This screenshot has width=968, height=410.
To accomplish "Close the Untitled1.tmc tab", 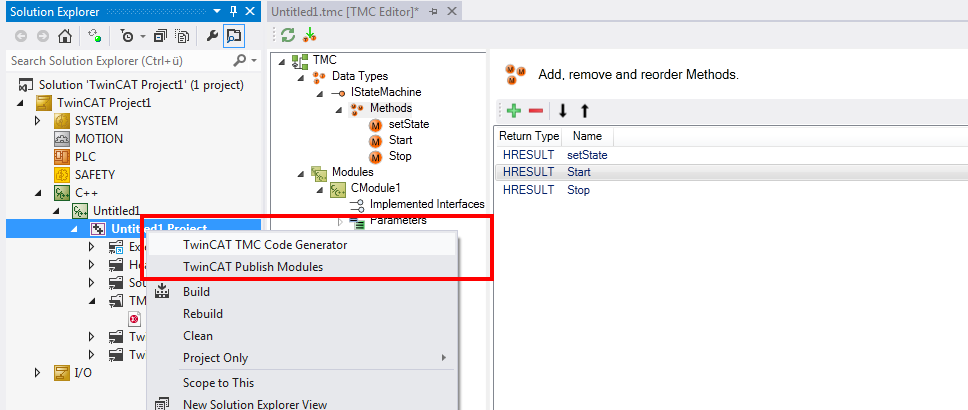I will point(451,11).
